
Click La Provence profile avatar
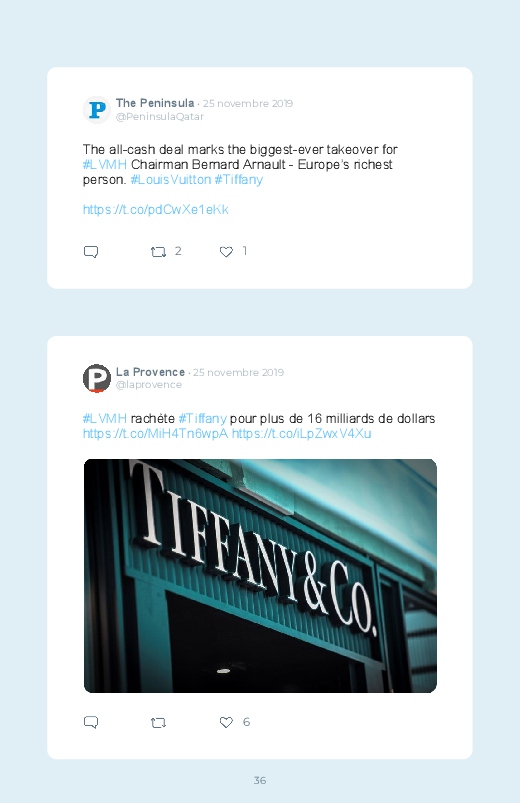click(97, 378)
